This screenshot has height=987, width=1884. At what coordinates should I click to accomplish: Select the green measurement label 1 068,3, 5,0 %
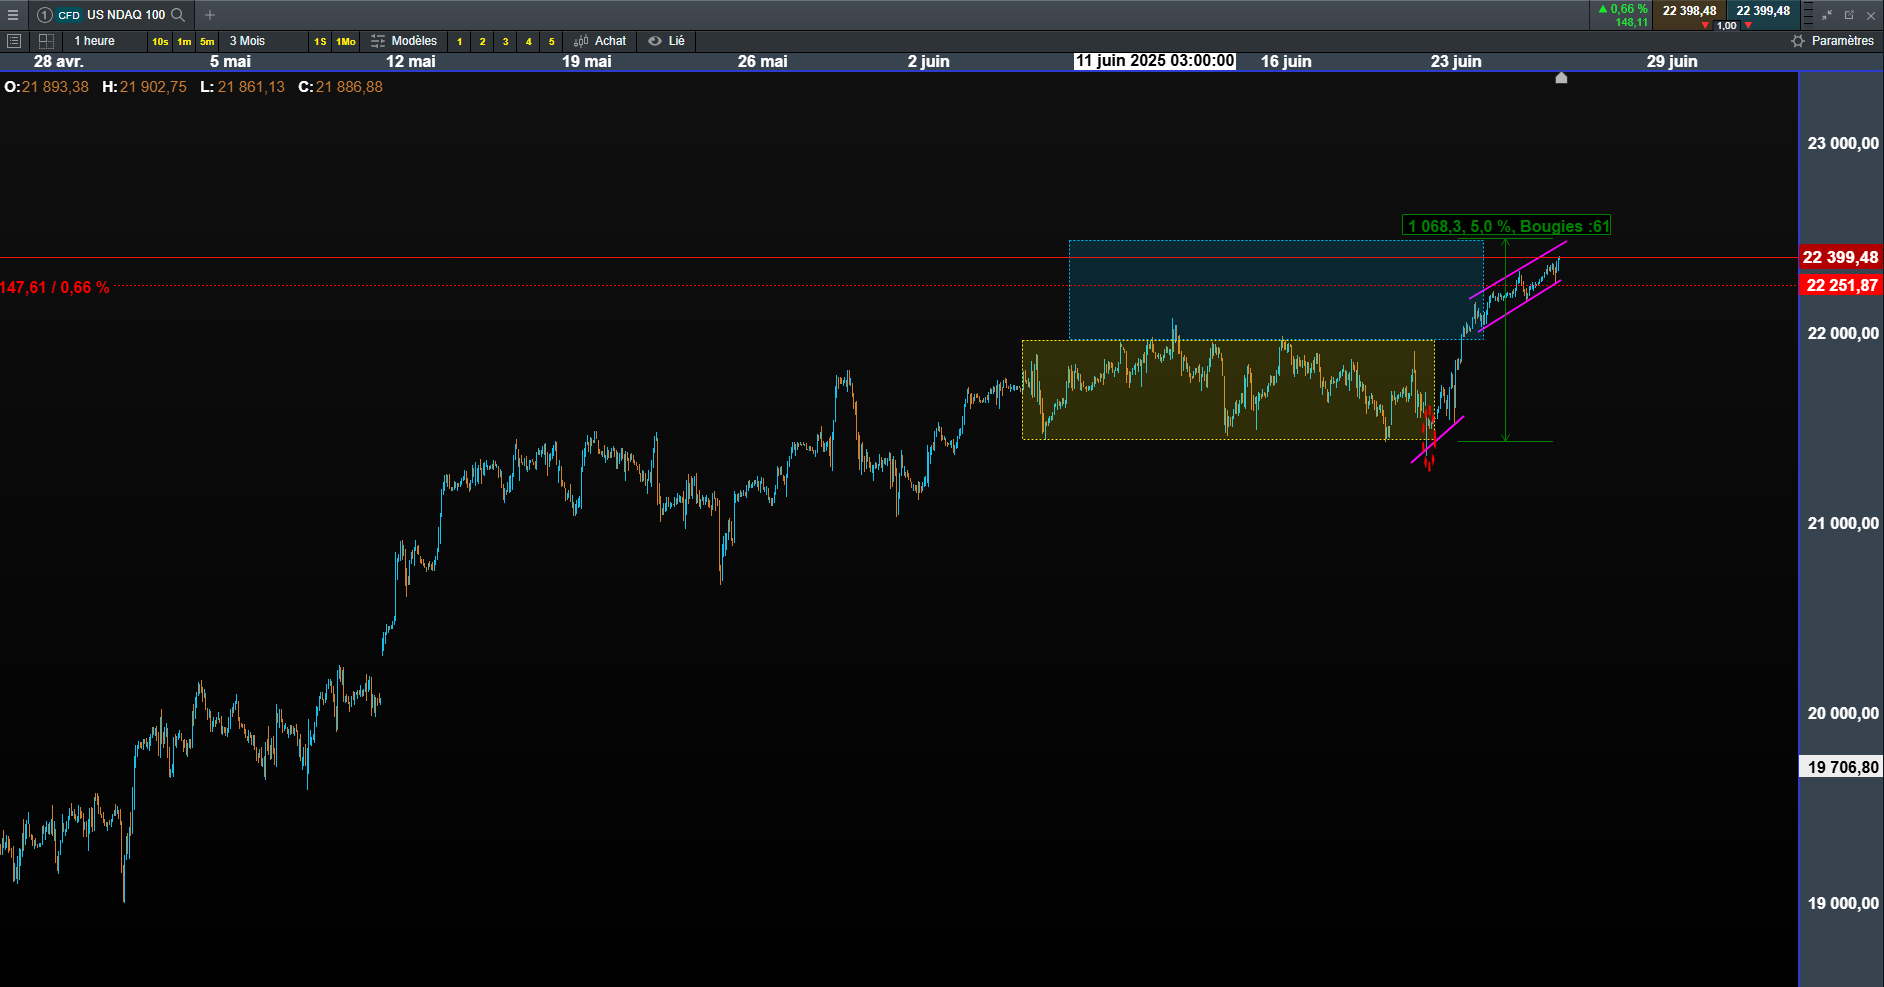point(1507,226)
